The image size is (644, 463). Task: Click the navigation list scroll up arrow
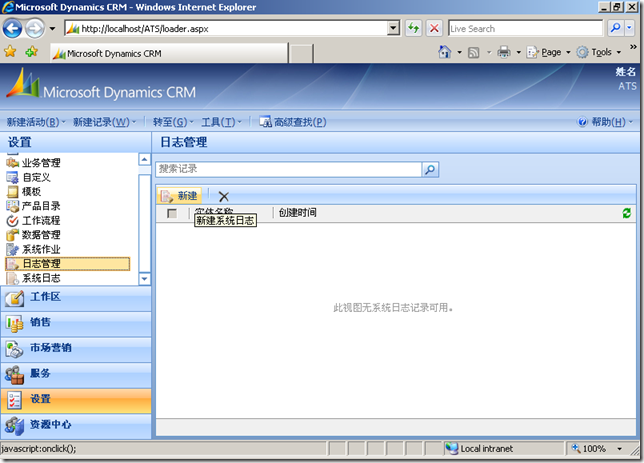pos(145,159)
